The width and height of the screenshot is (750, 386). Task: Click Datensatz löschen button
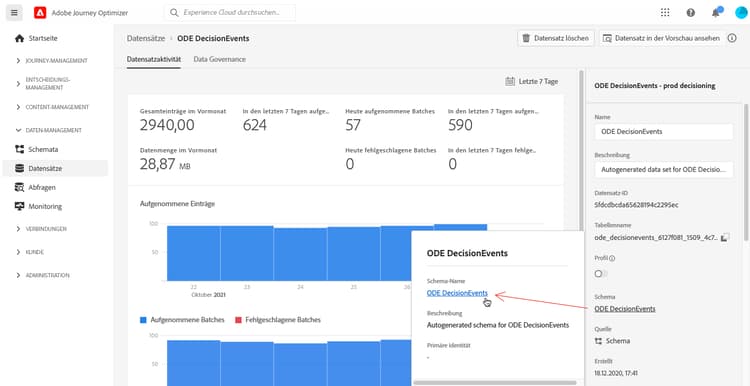tap(556, 38)
